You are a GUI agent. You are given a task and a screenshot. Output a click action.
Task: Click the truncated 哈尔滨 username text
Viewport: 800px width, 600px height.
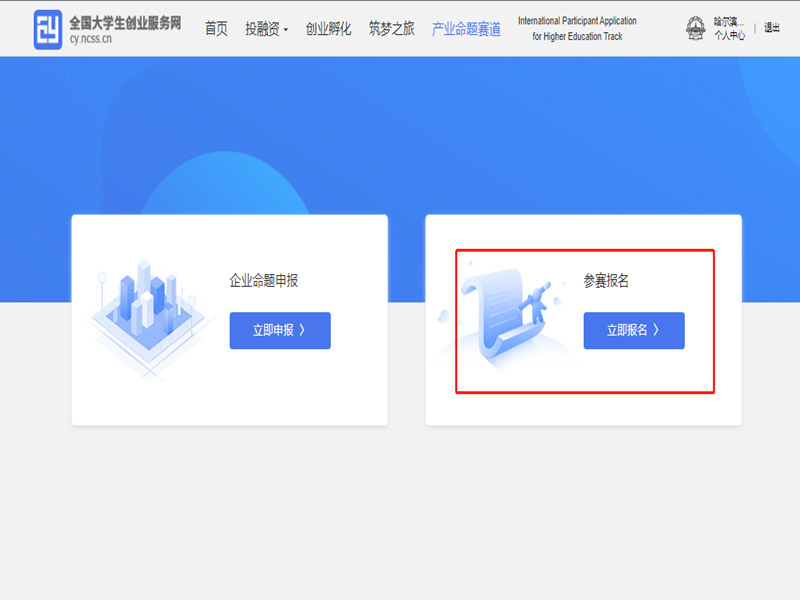pyautogui.click(x=729, y=21)
